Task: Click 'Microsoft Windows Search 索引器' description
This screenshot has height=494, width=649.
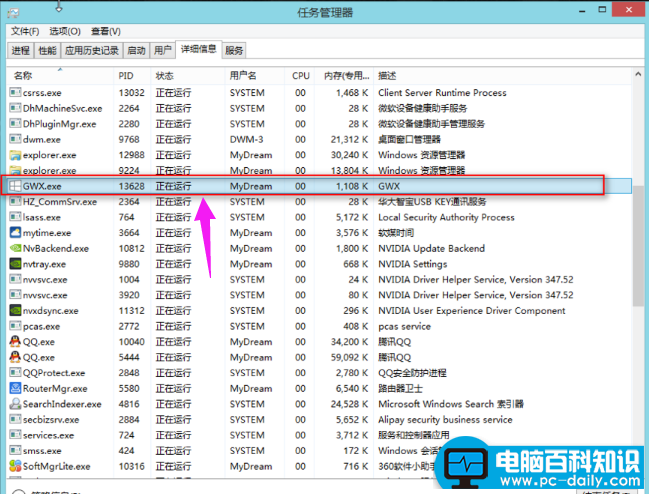Action: pyautogui.click(x=451, y=404)
